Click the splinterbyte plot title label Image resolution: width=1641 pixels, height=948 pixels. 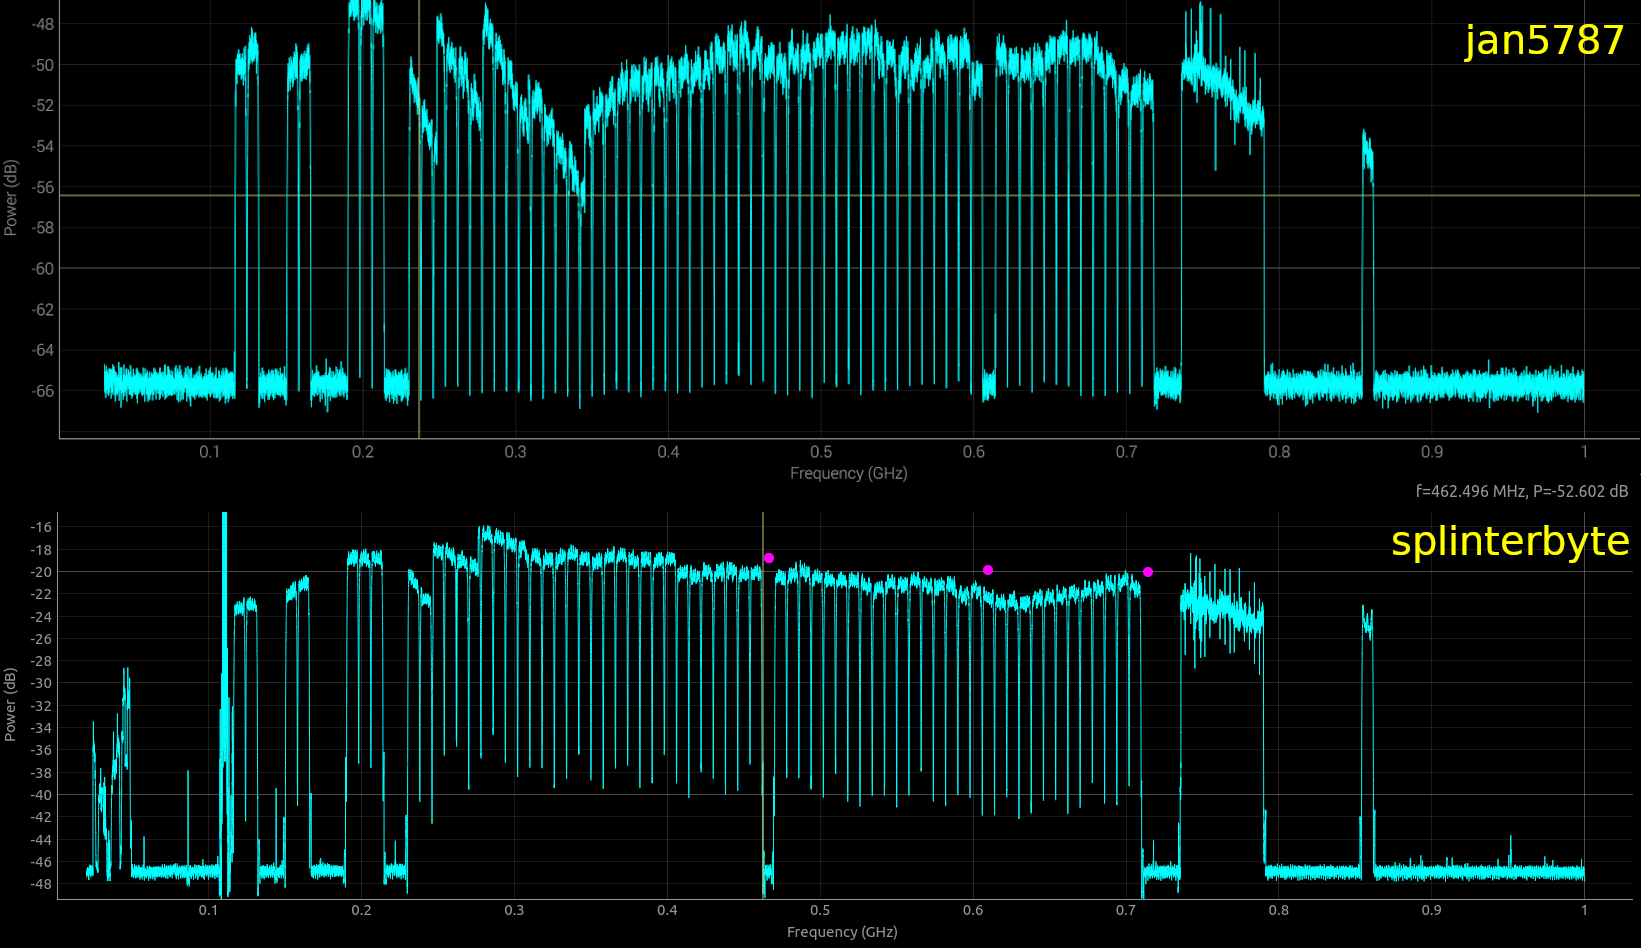click(x=1509, y=541)
